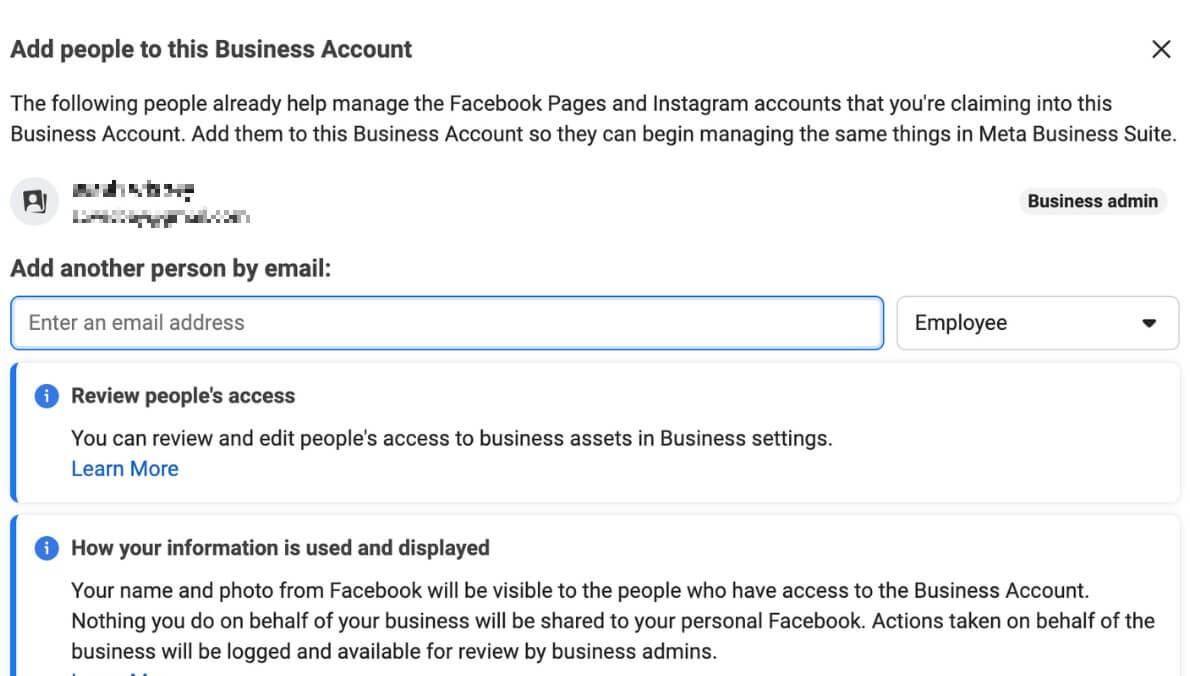Click the Add people to this Business Account title
Image resolution: width=1190 pixels, height=676 pixels.
pos(211,49)
